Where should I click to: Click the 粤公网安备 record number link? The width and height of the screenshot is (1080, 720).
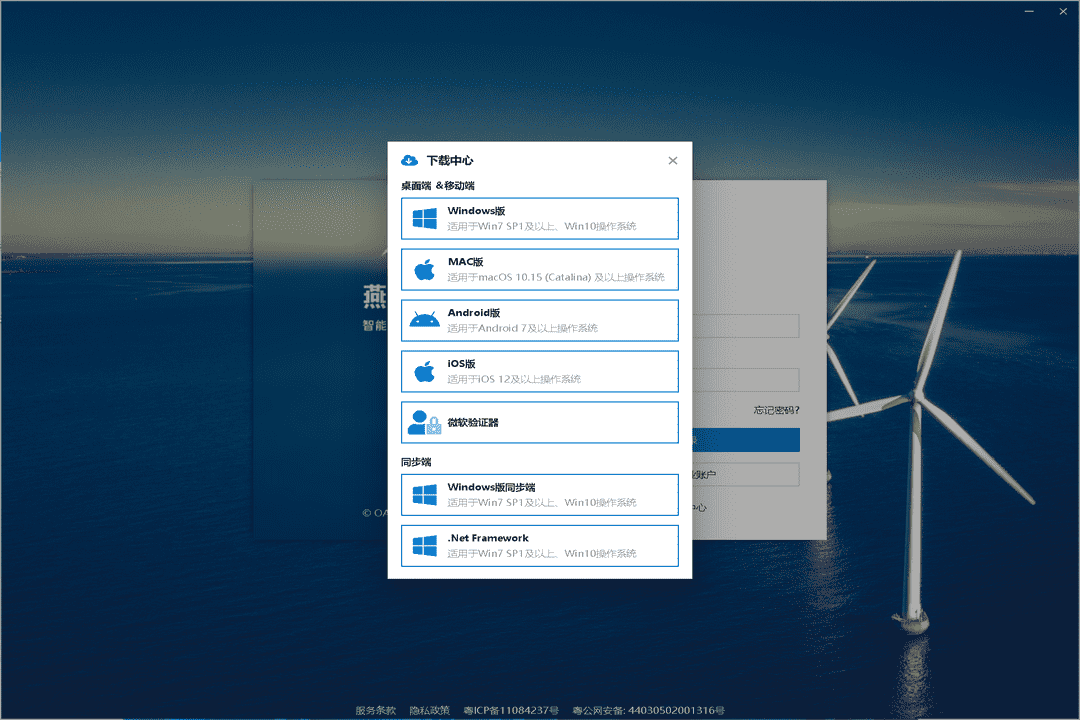649,710
